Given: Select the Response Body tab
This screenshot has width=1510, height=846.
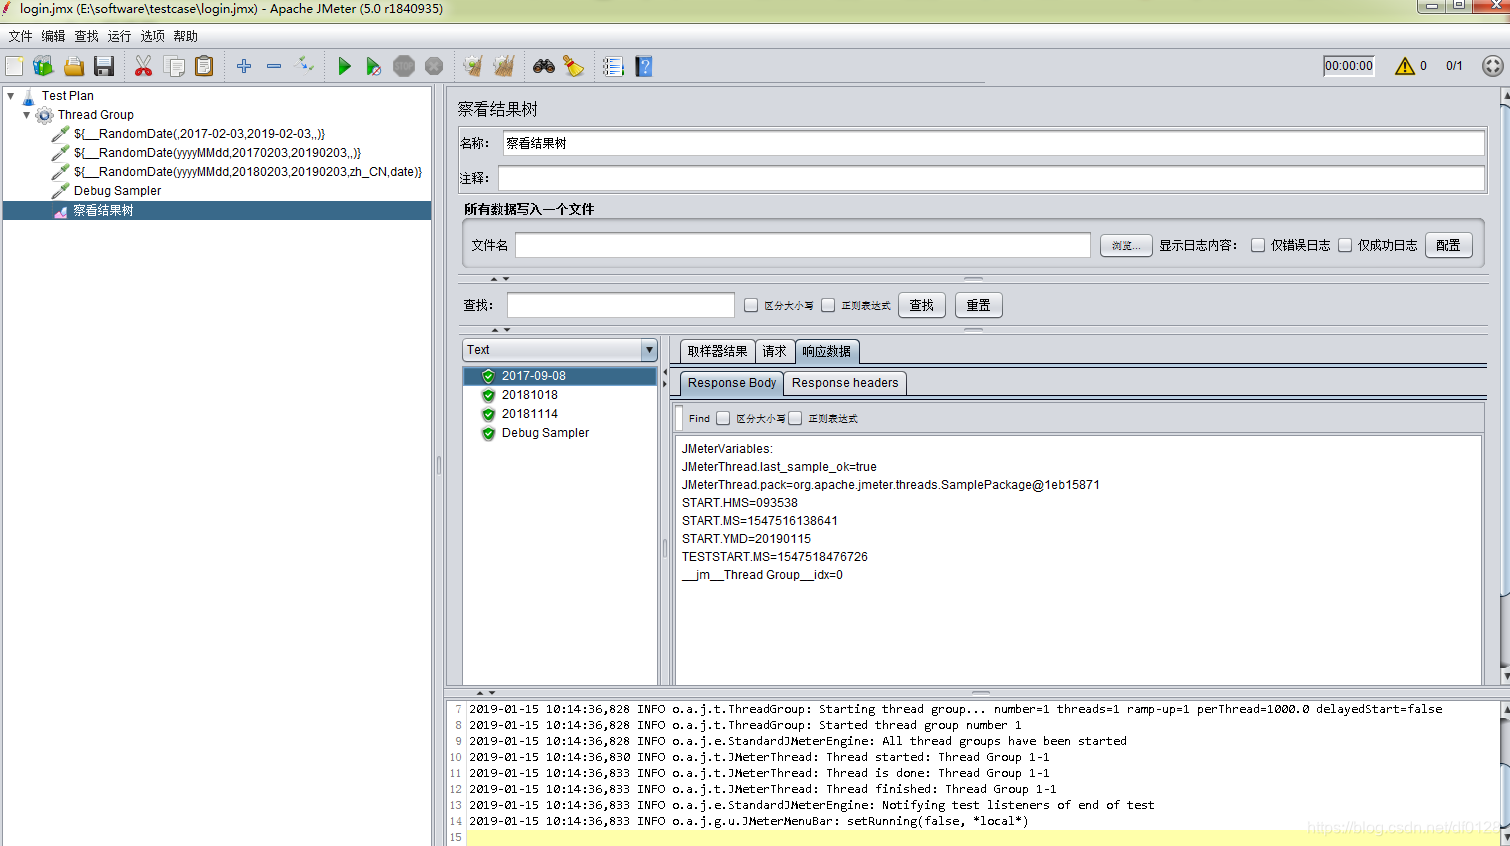Looking at the screenshot, I should [732, 383].
